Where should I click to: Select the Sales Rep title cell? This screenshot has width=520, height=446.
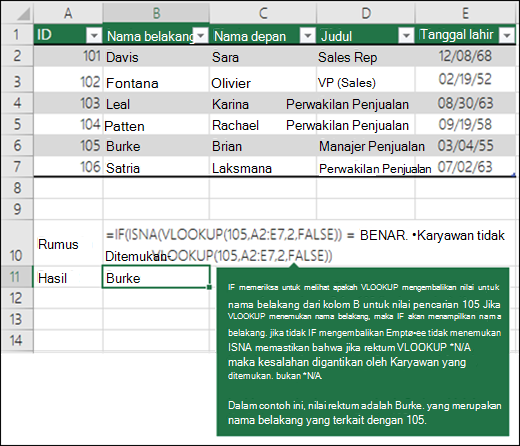click(366, 57)
